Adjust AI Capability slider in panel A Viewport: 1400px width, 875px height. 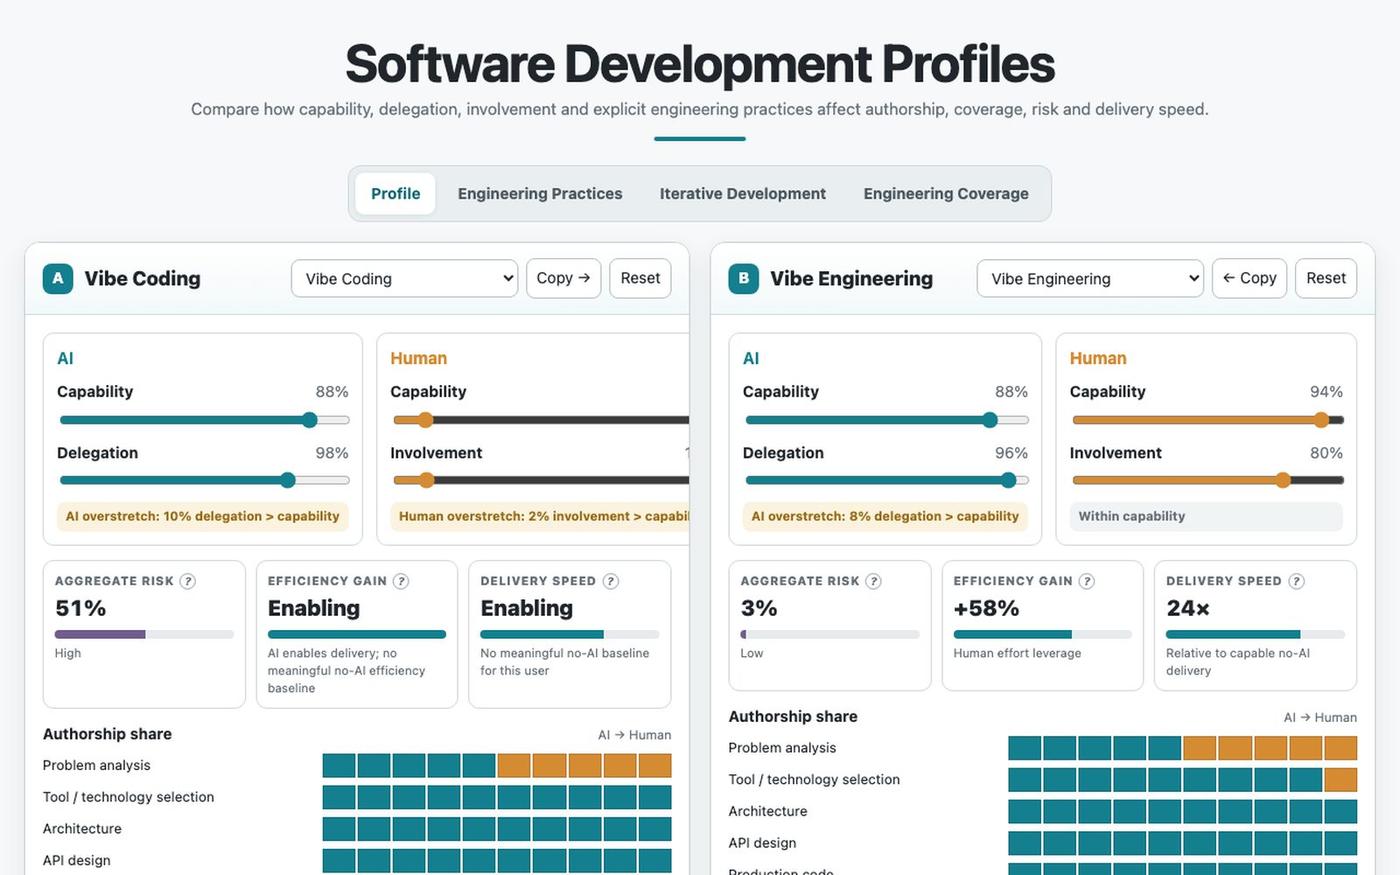(204, 420)
